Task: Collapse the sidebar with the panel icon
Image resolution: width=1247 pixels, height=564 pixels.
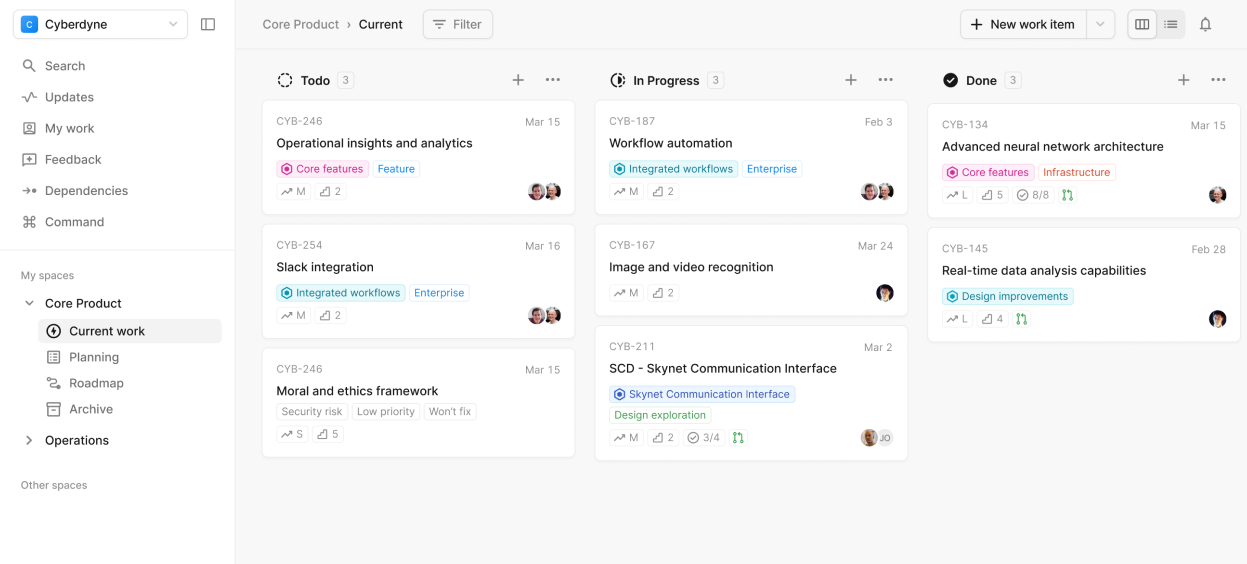Action: point(208,25)
